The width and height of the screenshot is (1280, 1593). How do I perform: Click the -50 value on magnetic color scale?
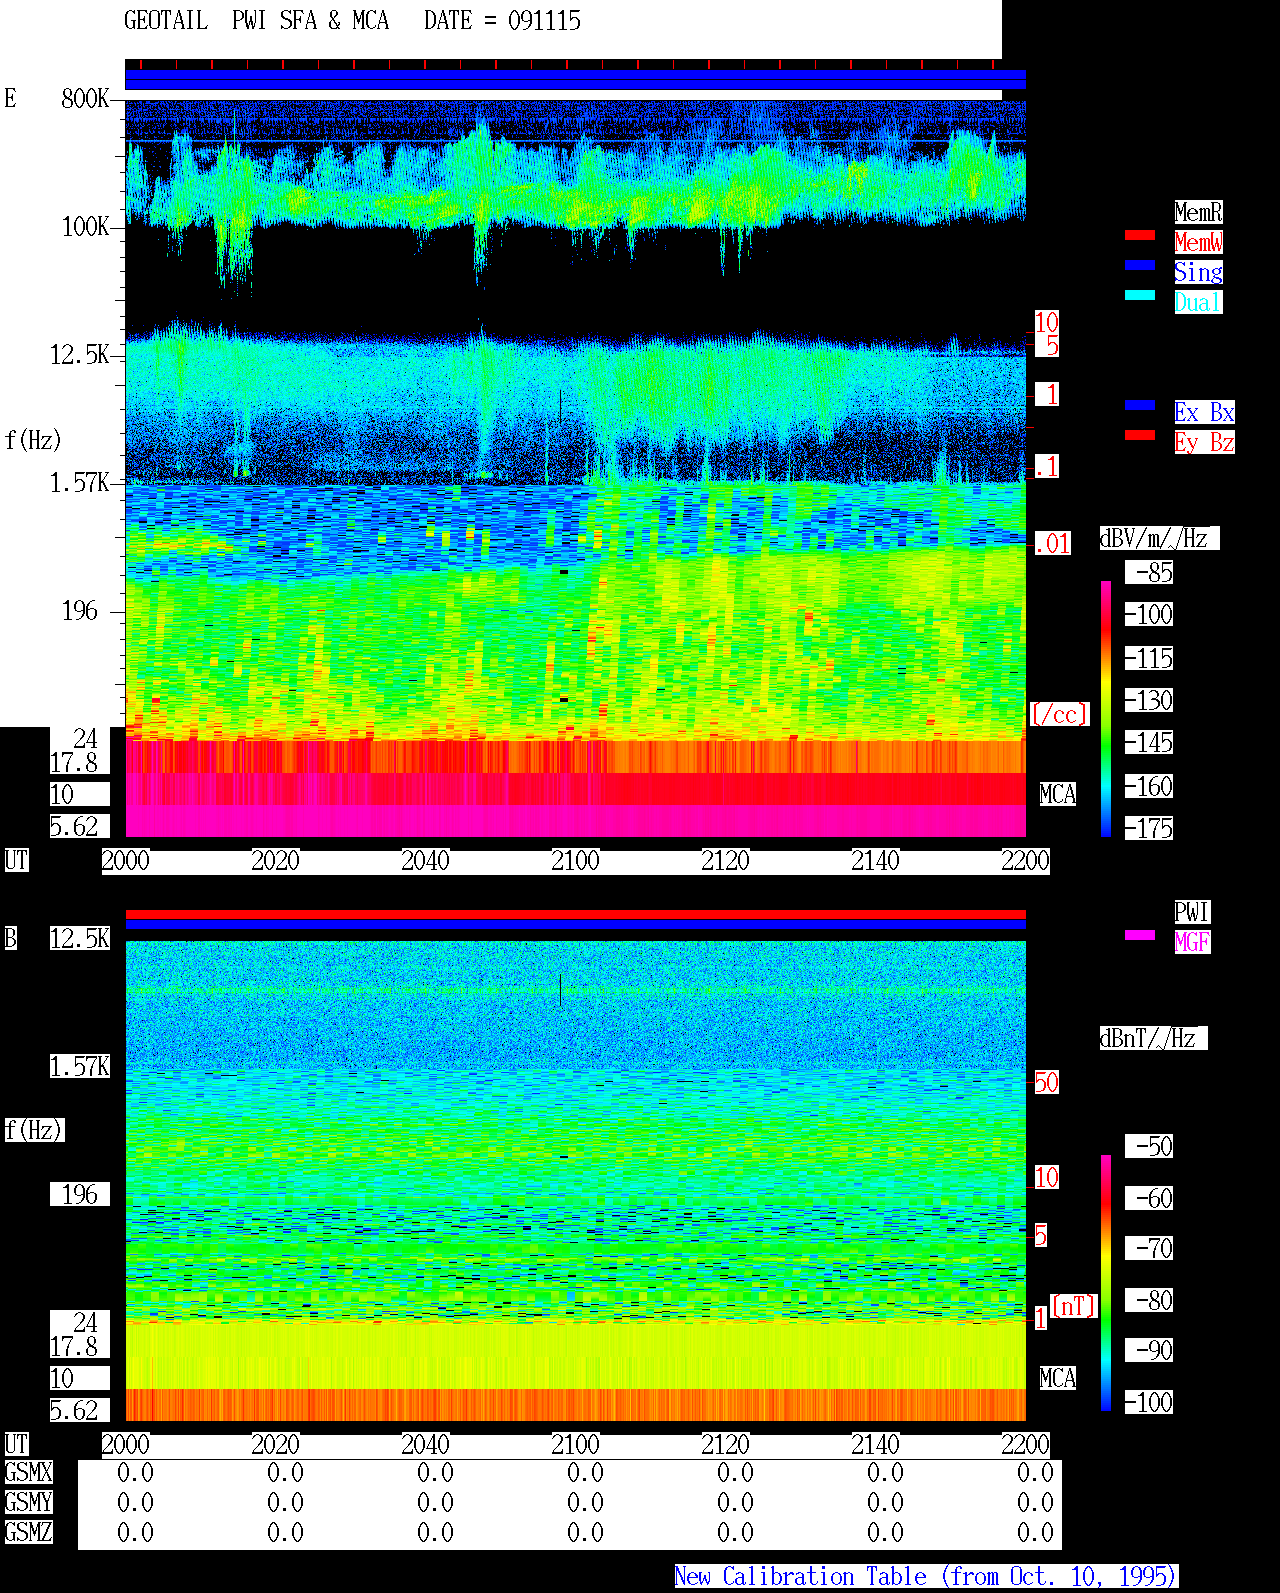click(x=1149, y=1146)
